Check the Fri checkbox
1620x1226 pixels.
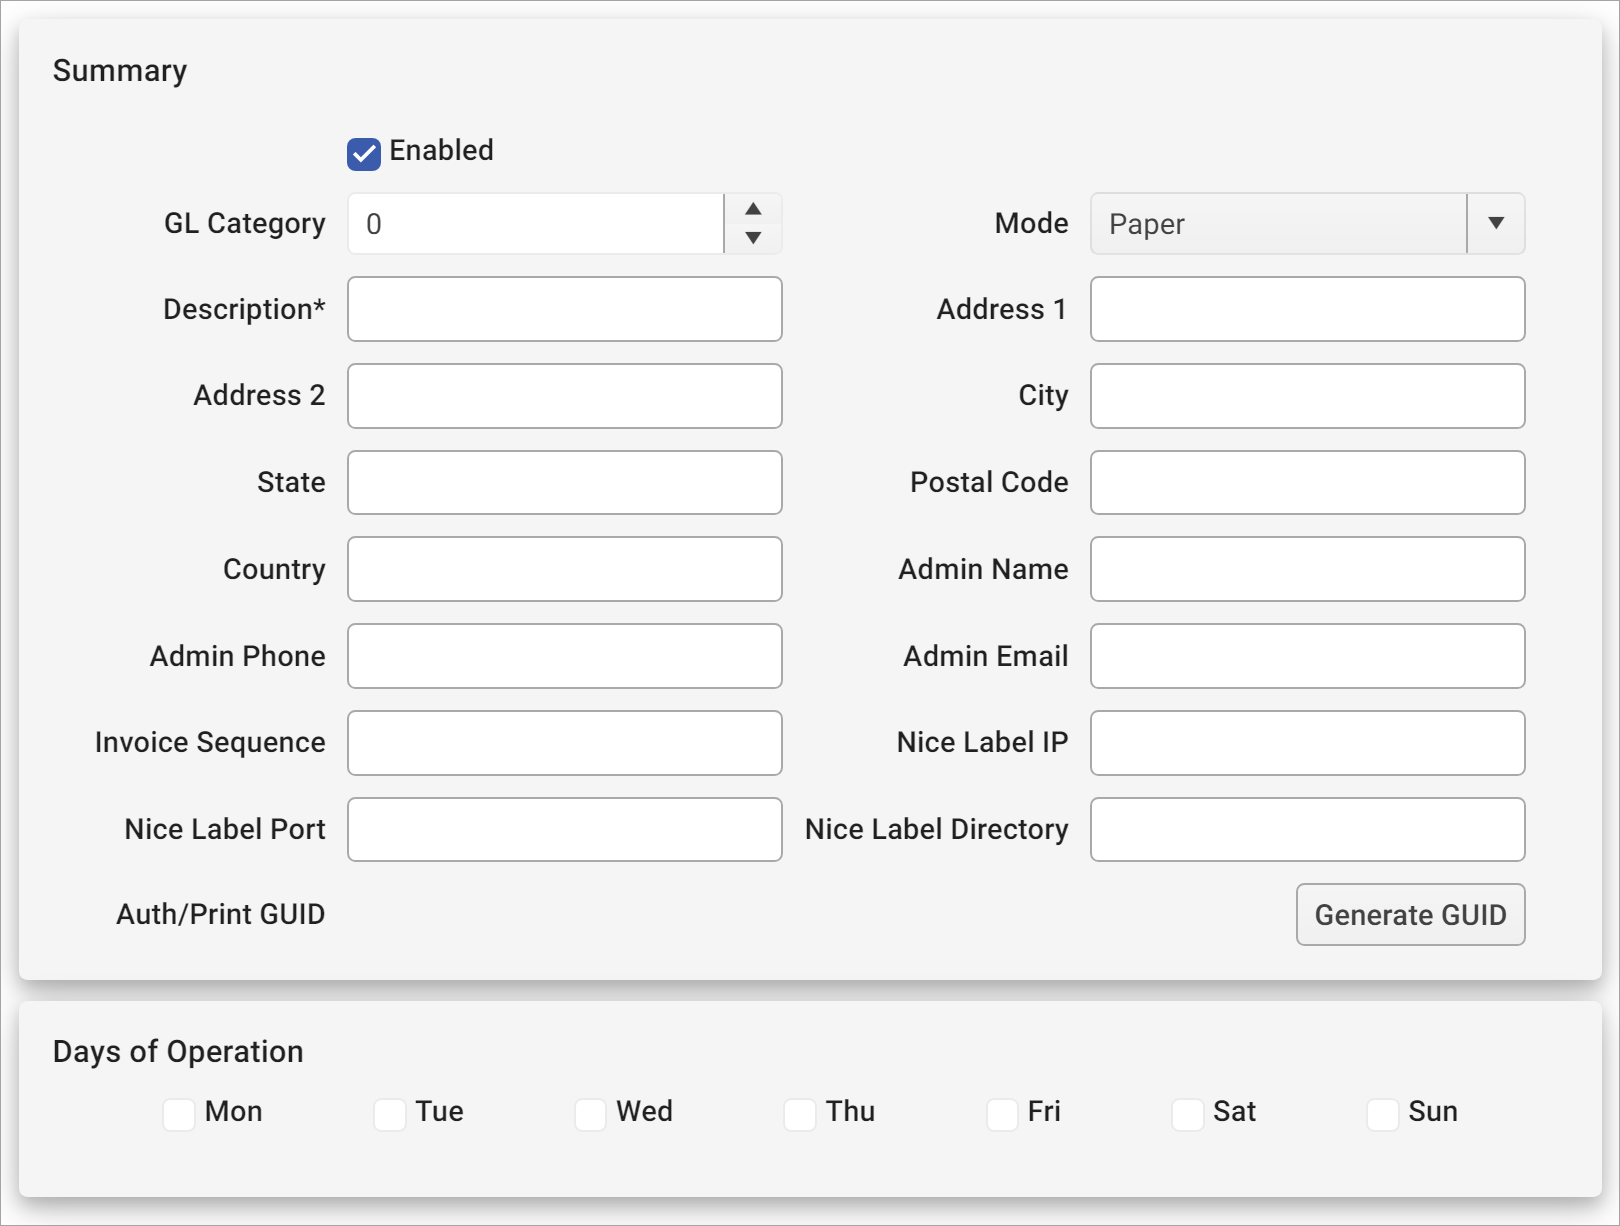coord(1002,1113)
